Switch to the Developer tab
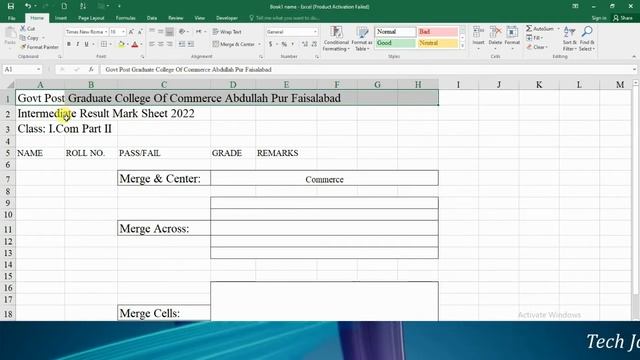 pyautogui.click(x=227, y=18)
